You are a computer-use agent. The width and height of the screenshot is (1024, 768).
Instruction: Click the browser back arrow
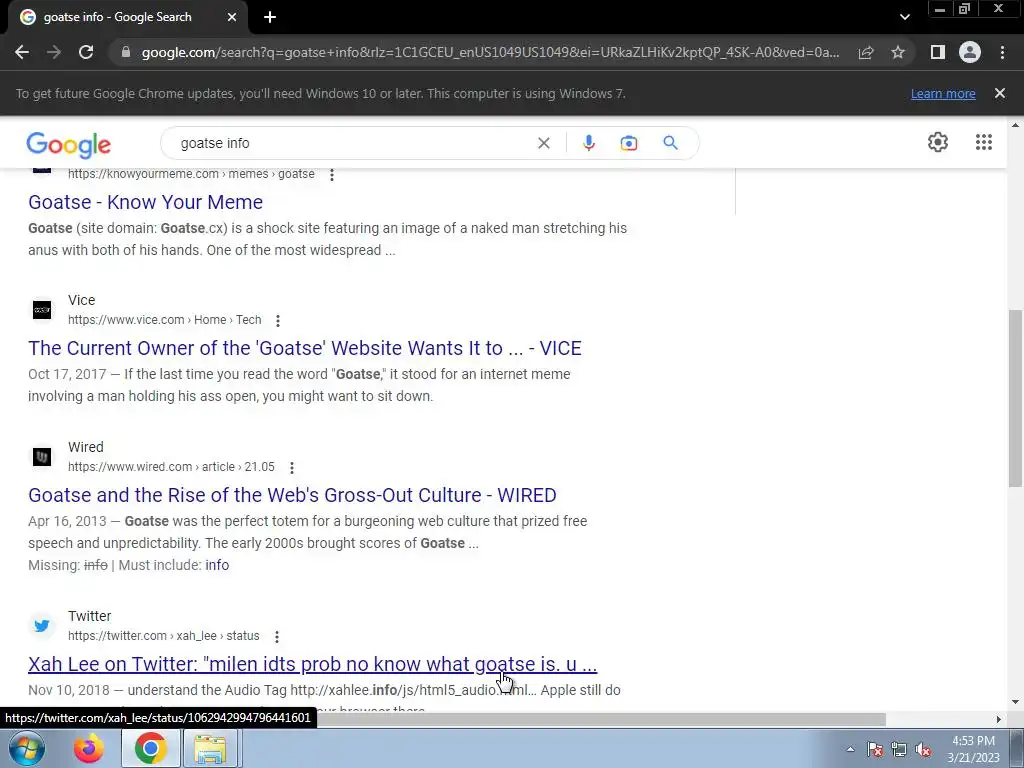point(22,52)
